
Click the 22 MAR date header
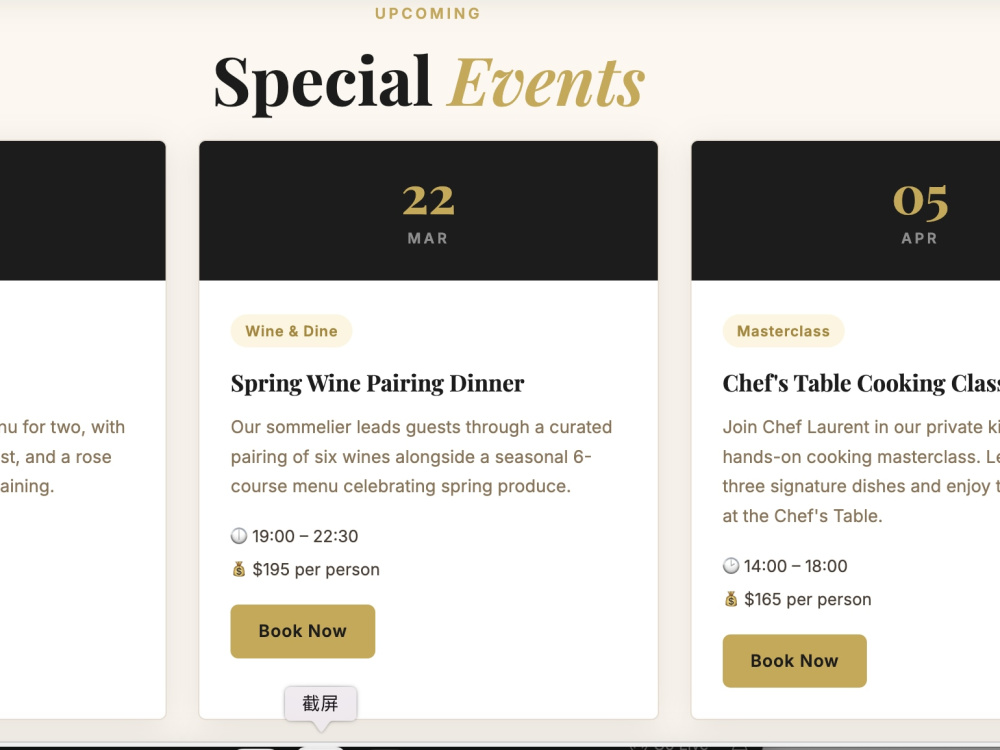coord(428,211)
